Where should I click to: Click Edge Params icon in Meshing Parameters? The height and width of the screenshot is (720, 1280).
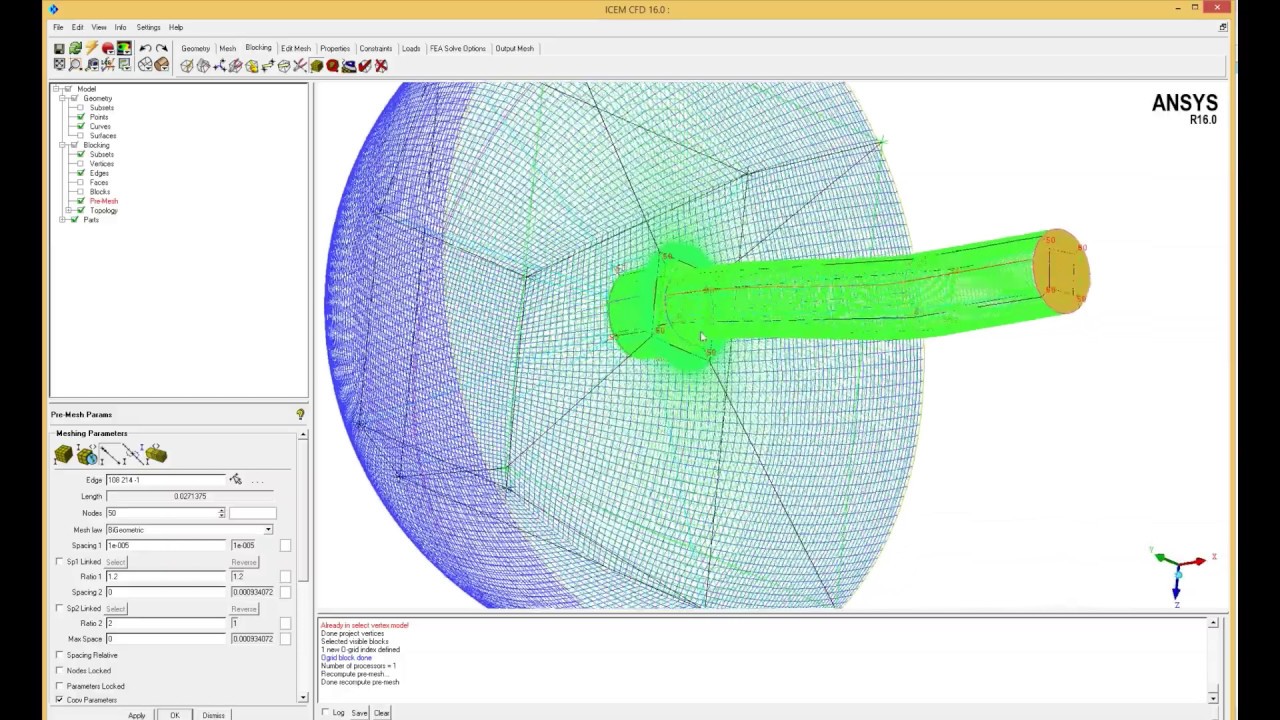point(110,455)
